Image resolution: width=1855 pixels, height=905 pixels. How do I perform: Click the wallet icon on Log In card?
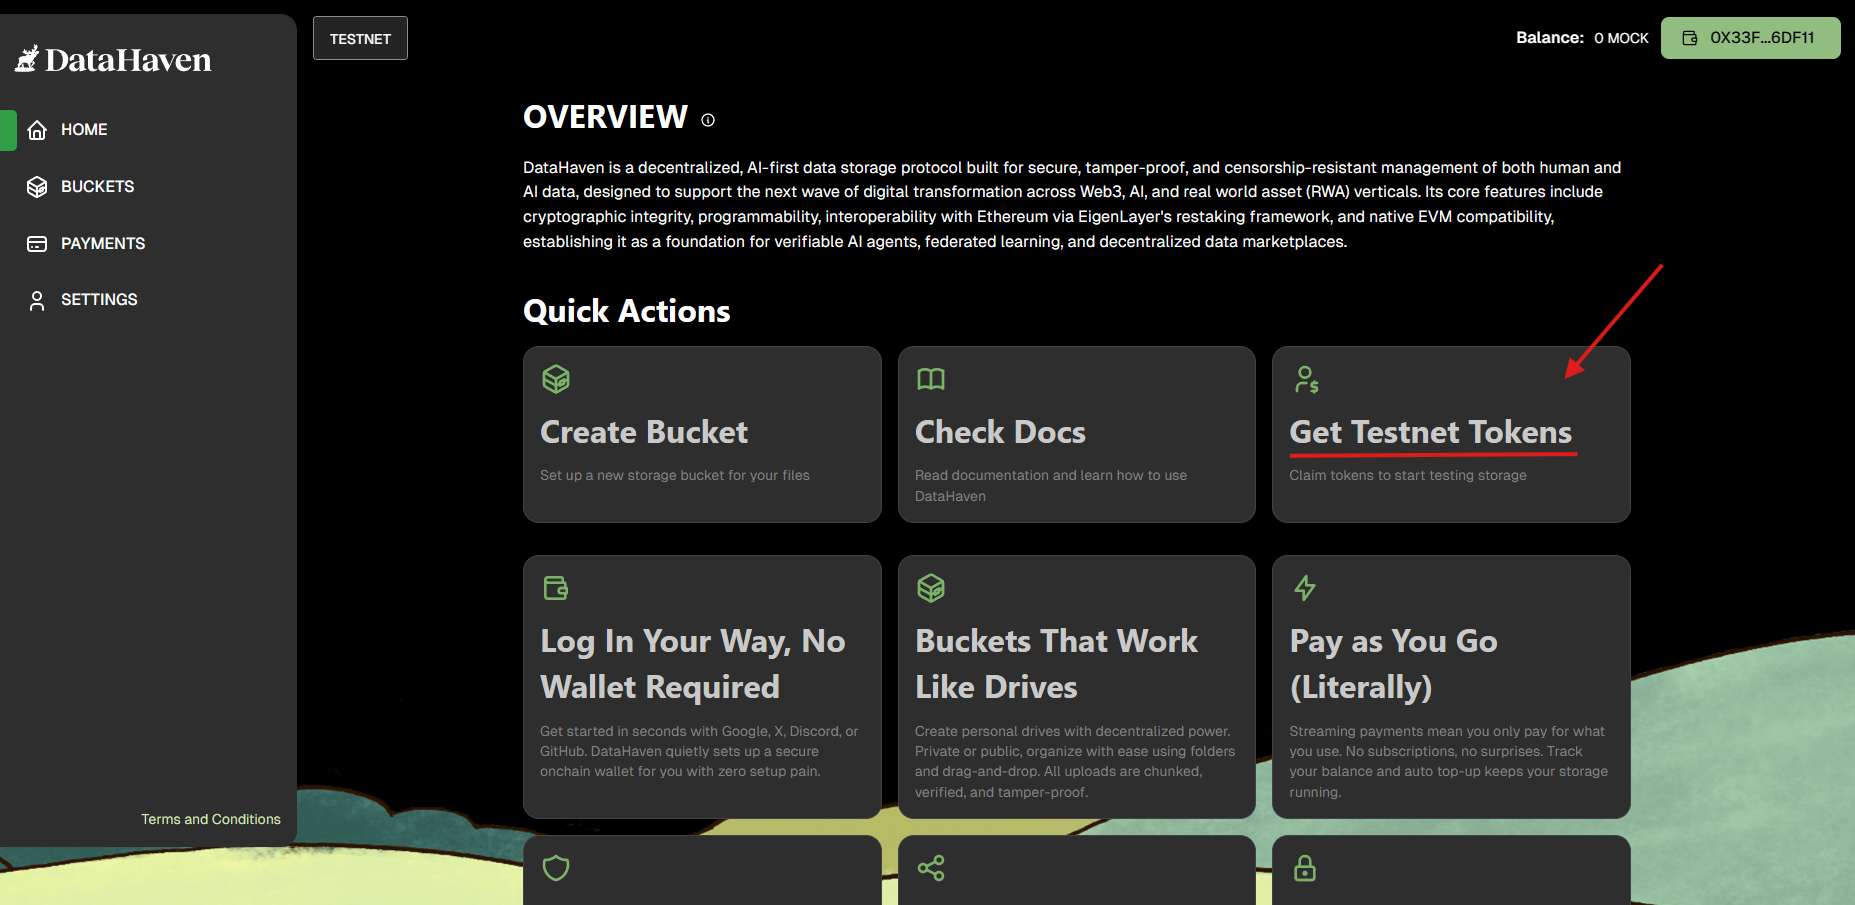click(x=556, y=588)
